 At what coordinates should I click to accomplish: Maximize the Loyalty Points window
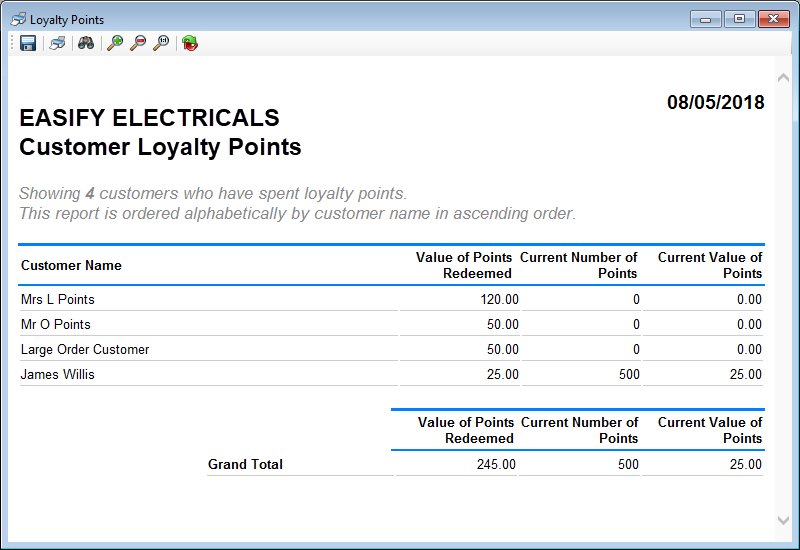[x=739, y=19]
